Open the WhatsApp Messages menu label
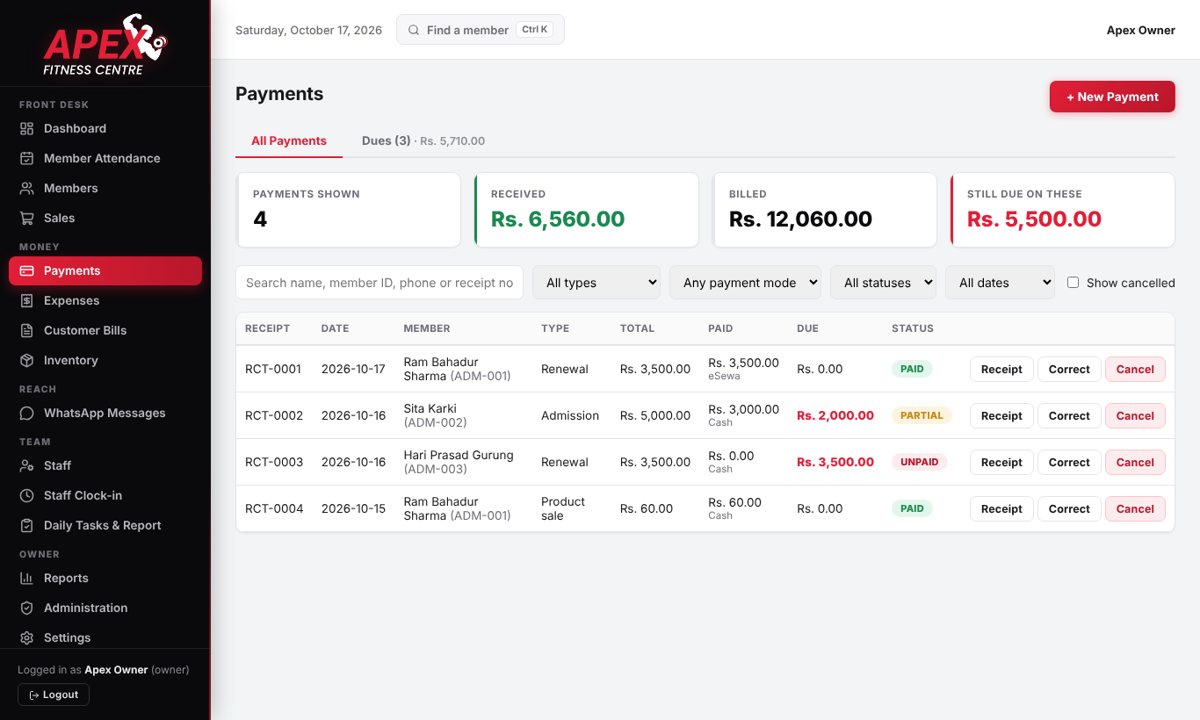The image size is (1200, 720). coord(105,413)
